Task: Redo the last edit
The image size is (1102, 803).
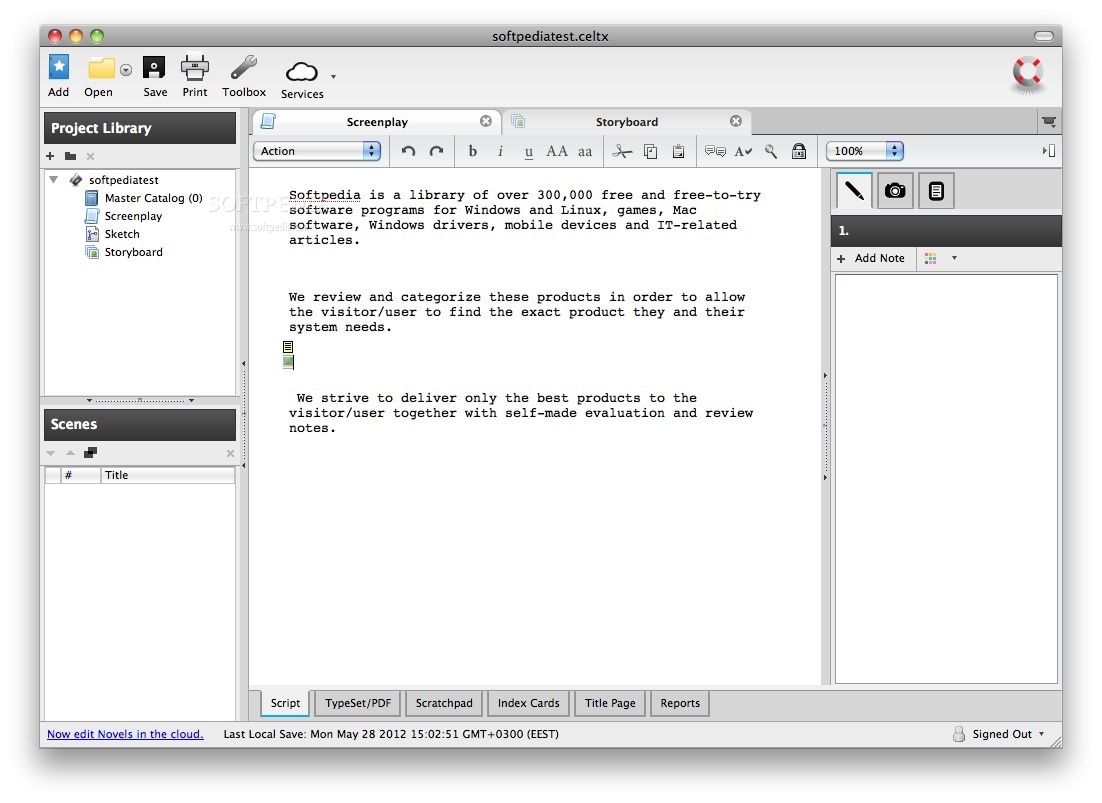Action: point(436,151)
